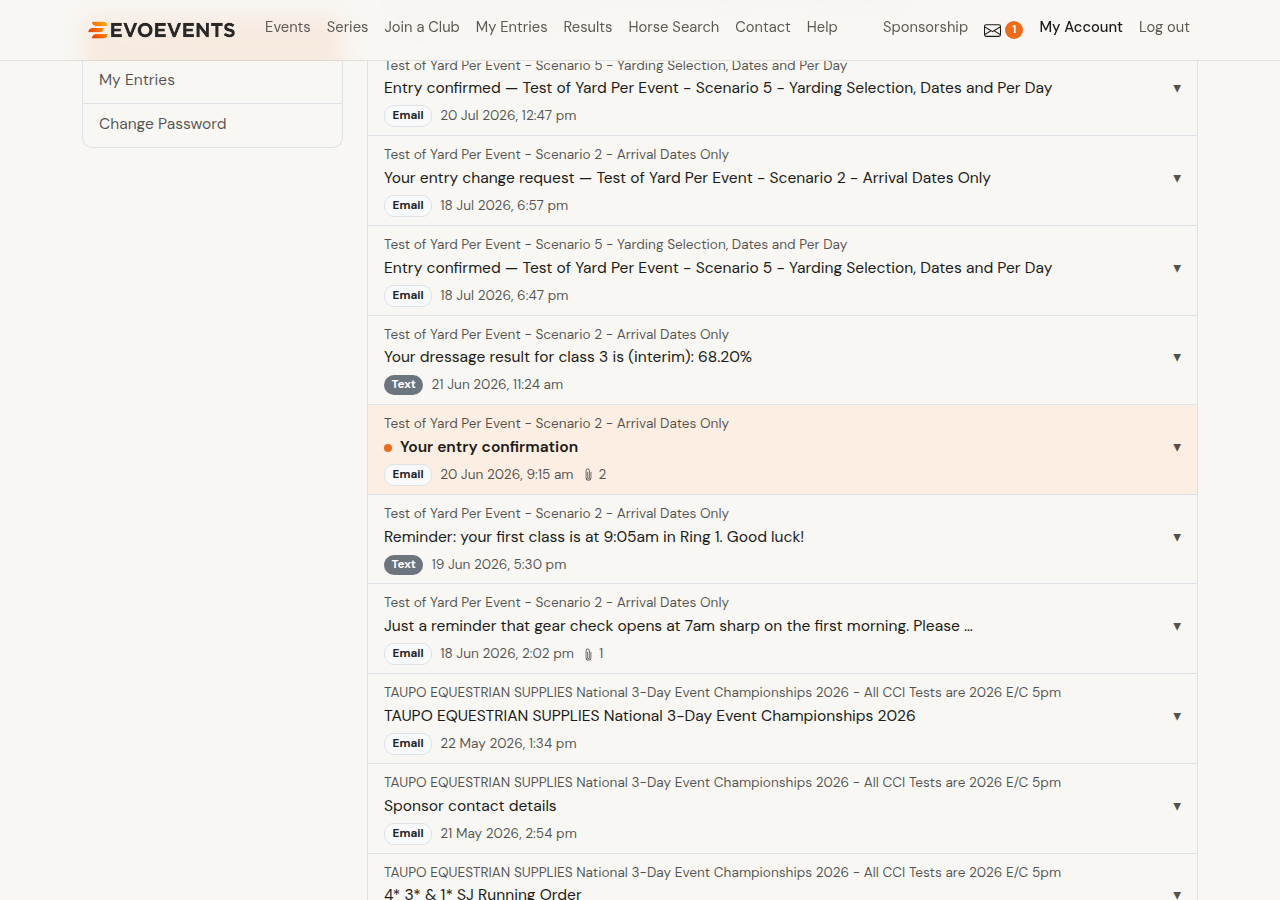Expand 20 Jul Entry confirmed Scenario 5 message
Screen dimensions: 1280x900
click(x=1177, y=88)
